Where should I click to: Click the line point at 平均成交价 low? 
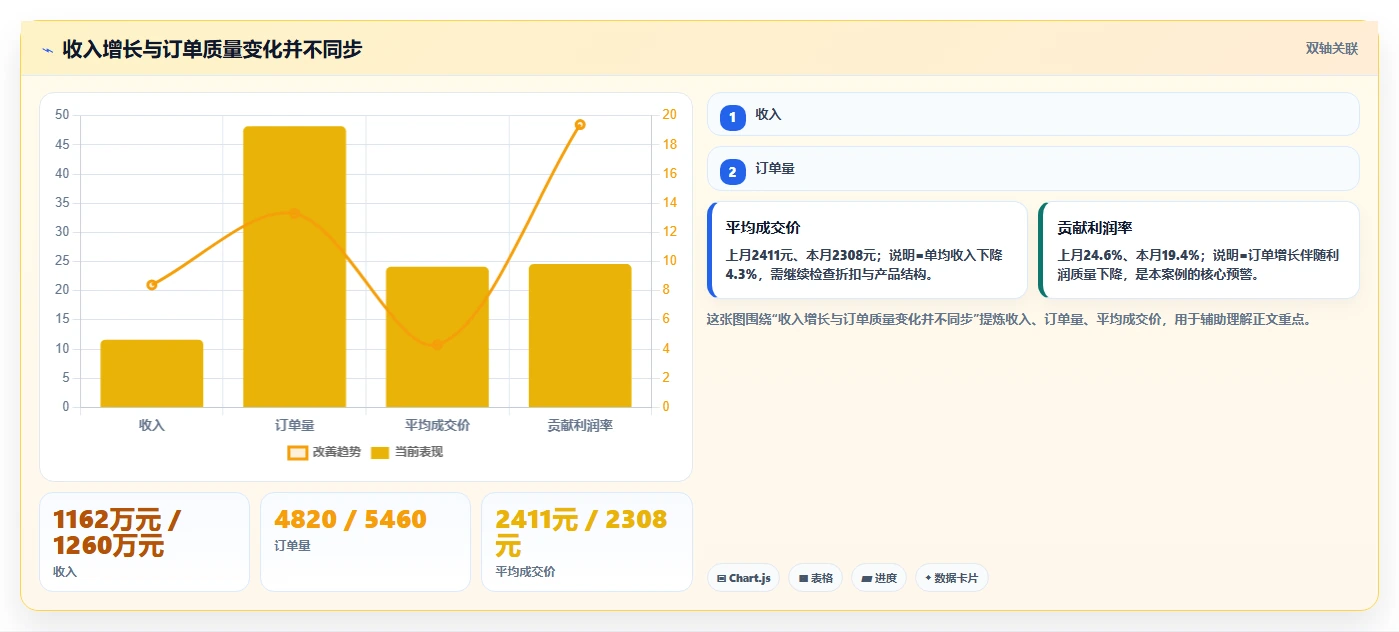[437, 345]
